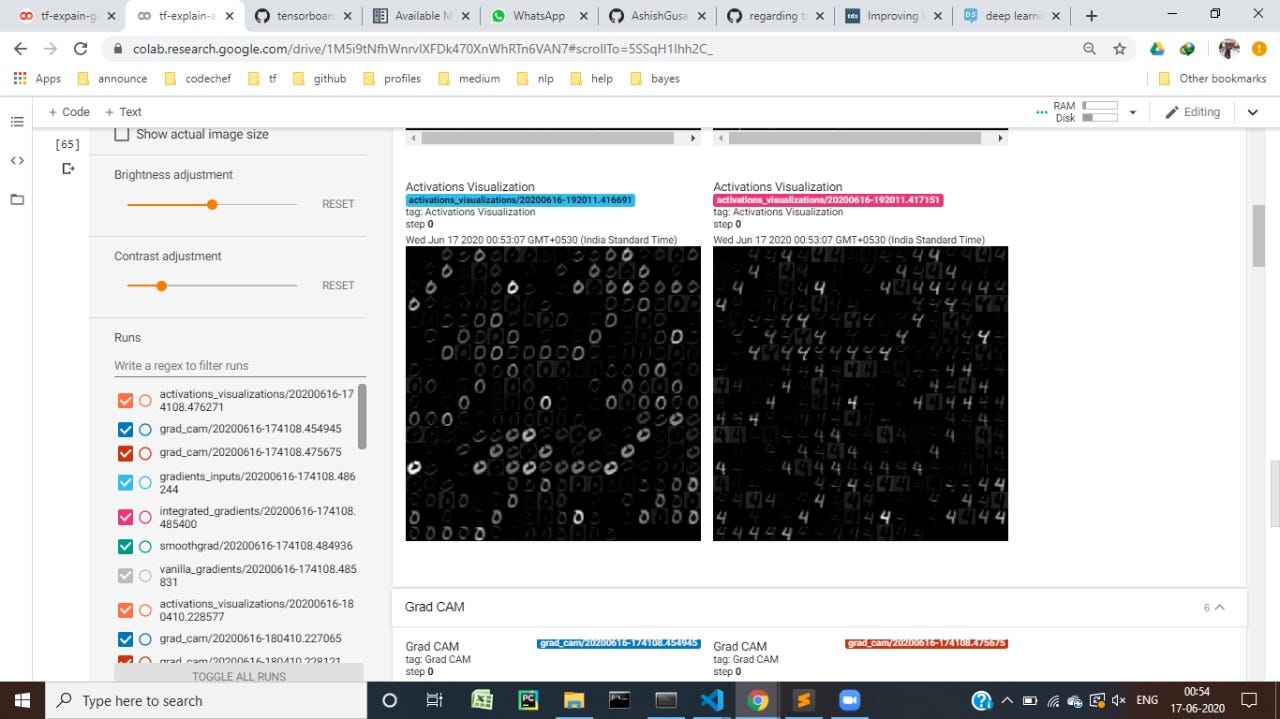Uncheck integrated_gradients/20200616-174108.485400 run
Image resolution: width=1280 pixels, height=719 pixels.
click(125, 517)
